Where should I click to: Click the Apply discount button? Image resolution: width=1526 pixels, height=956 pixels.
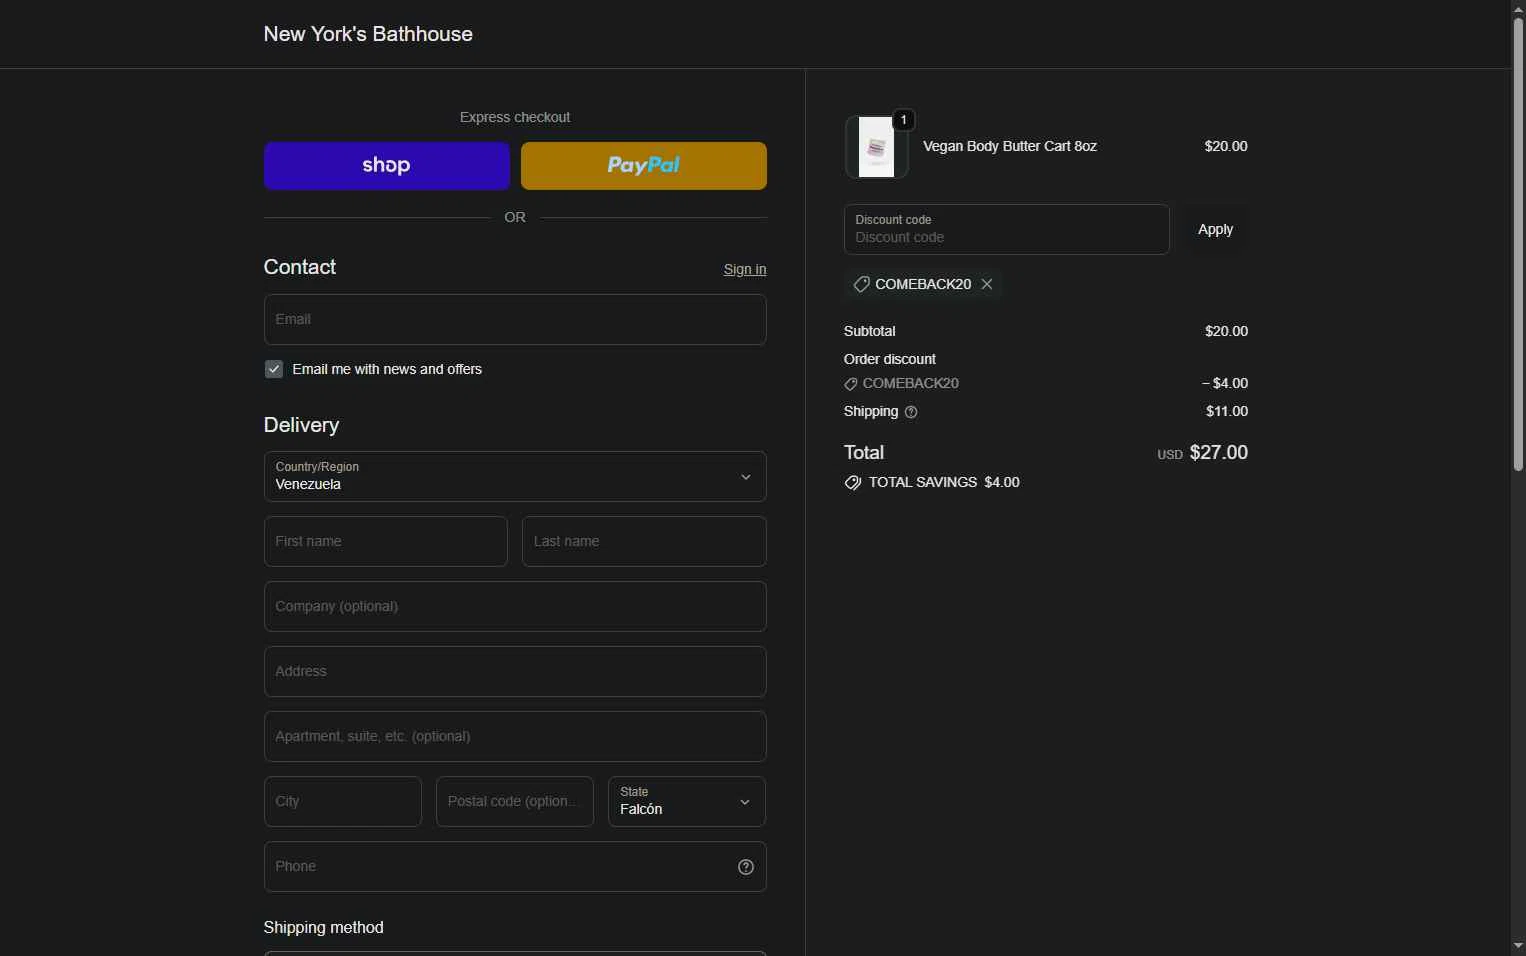(x=1215, y=230)
